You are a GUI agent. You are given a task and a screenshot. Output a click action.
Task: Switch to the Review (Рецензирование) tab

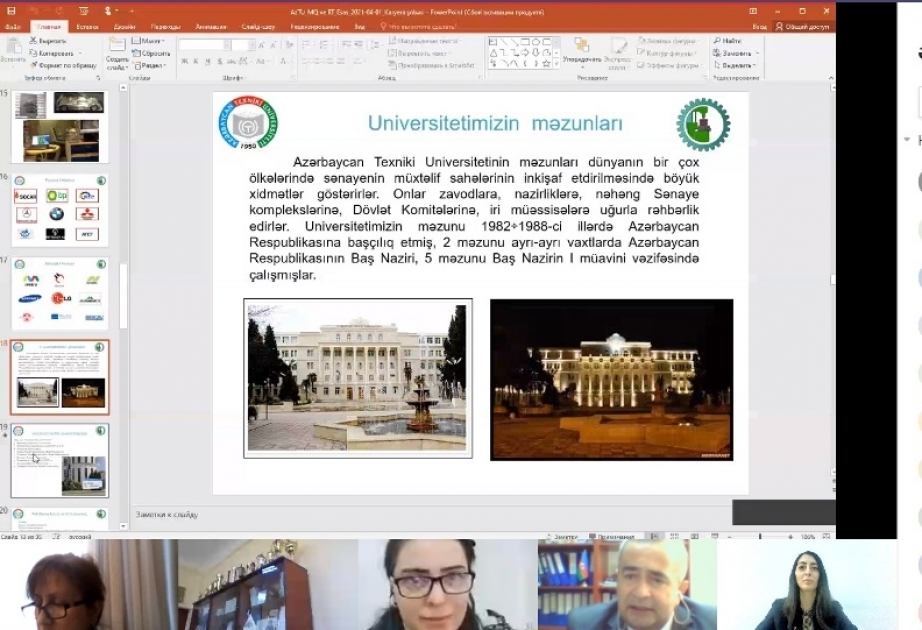[x=315, y=26]
